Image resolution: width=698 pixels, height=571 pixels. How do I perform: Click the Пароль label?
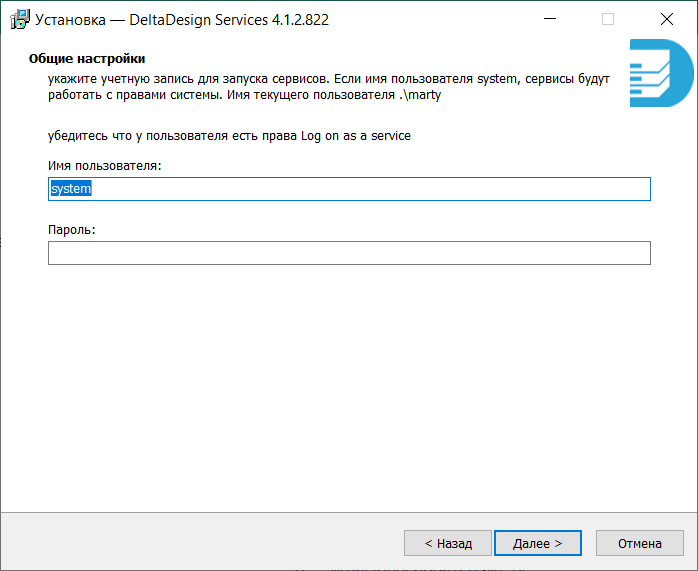pyautogui.click(x=72, y=230)
